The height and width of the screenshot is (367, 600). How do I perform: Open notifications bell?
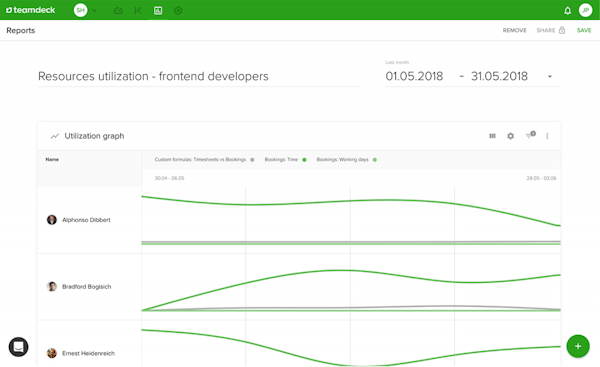[x=567, y=11]
